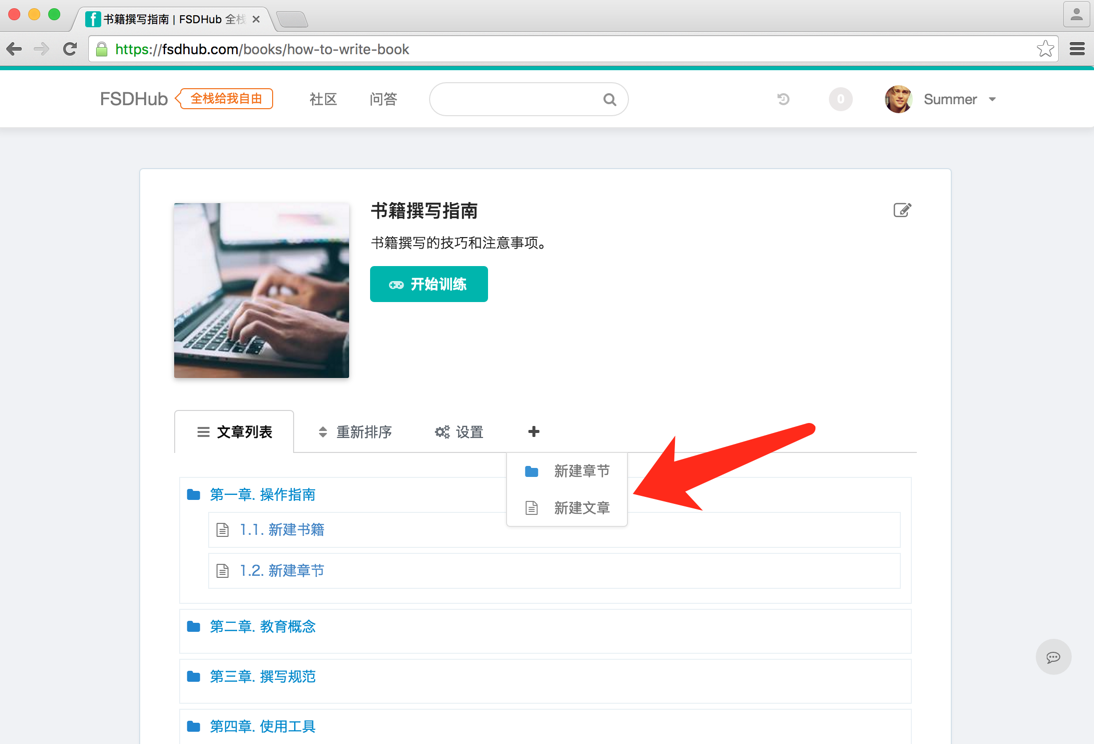Bookmark the page with the star icon
The image size is (1094, 744).
tap(1045, 49)
